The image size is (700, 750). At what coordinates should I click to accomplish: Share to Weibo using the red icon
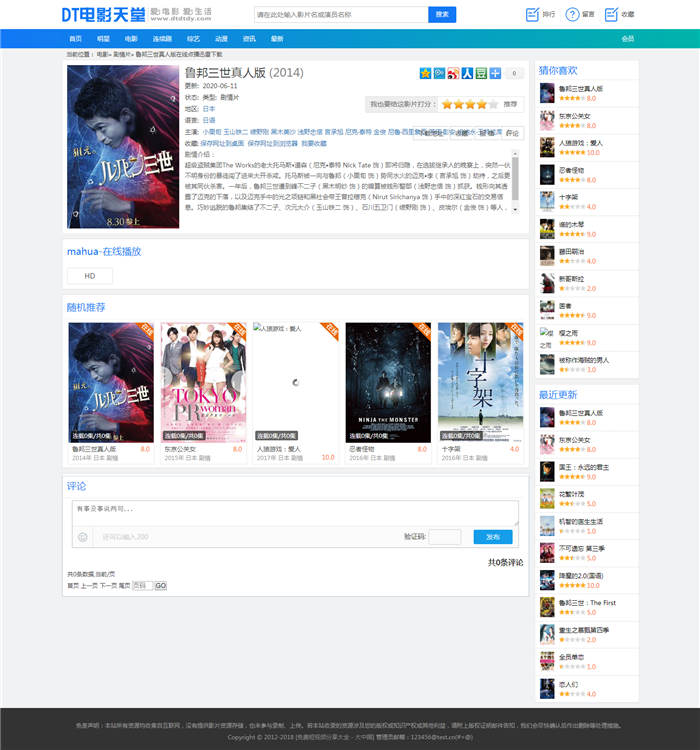point(453,73)
